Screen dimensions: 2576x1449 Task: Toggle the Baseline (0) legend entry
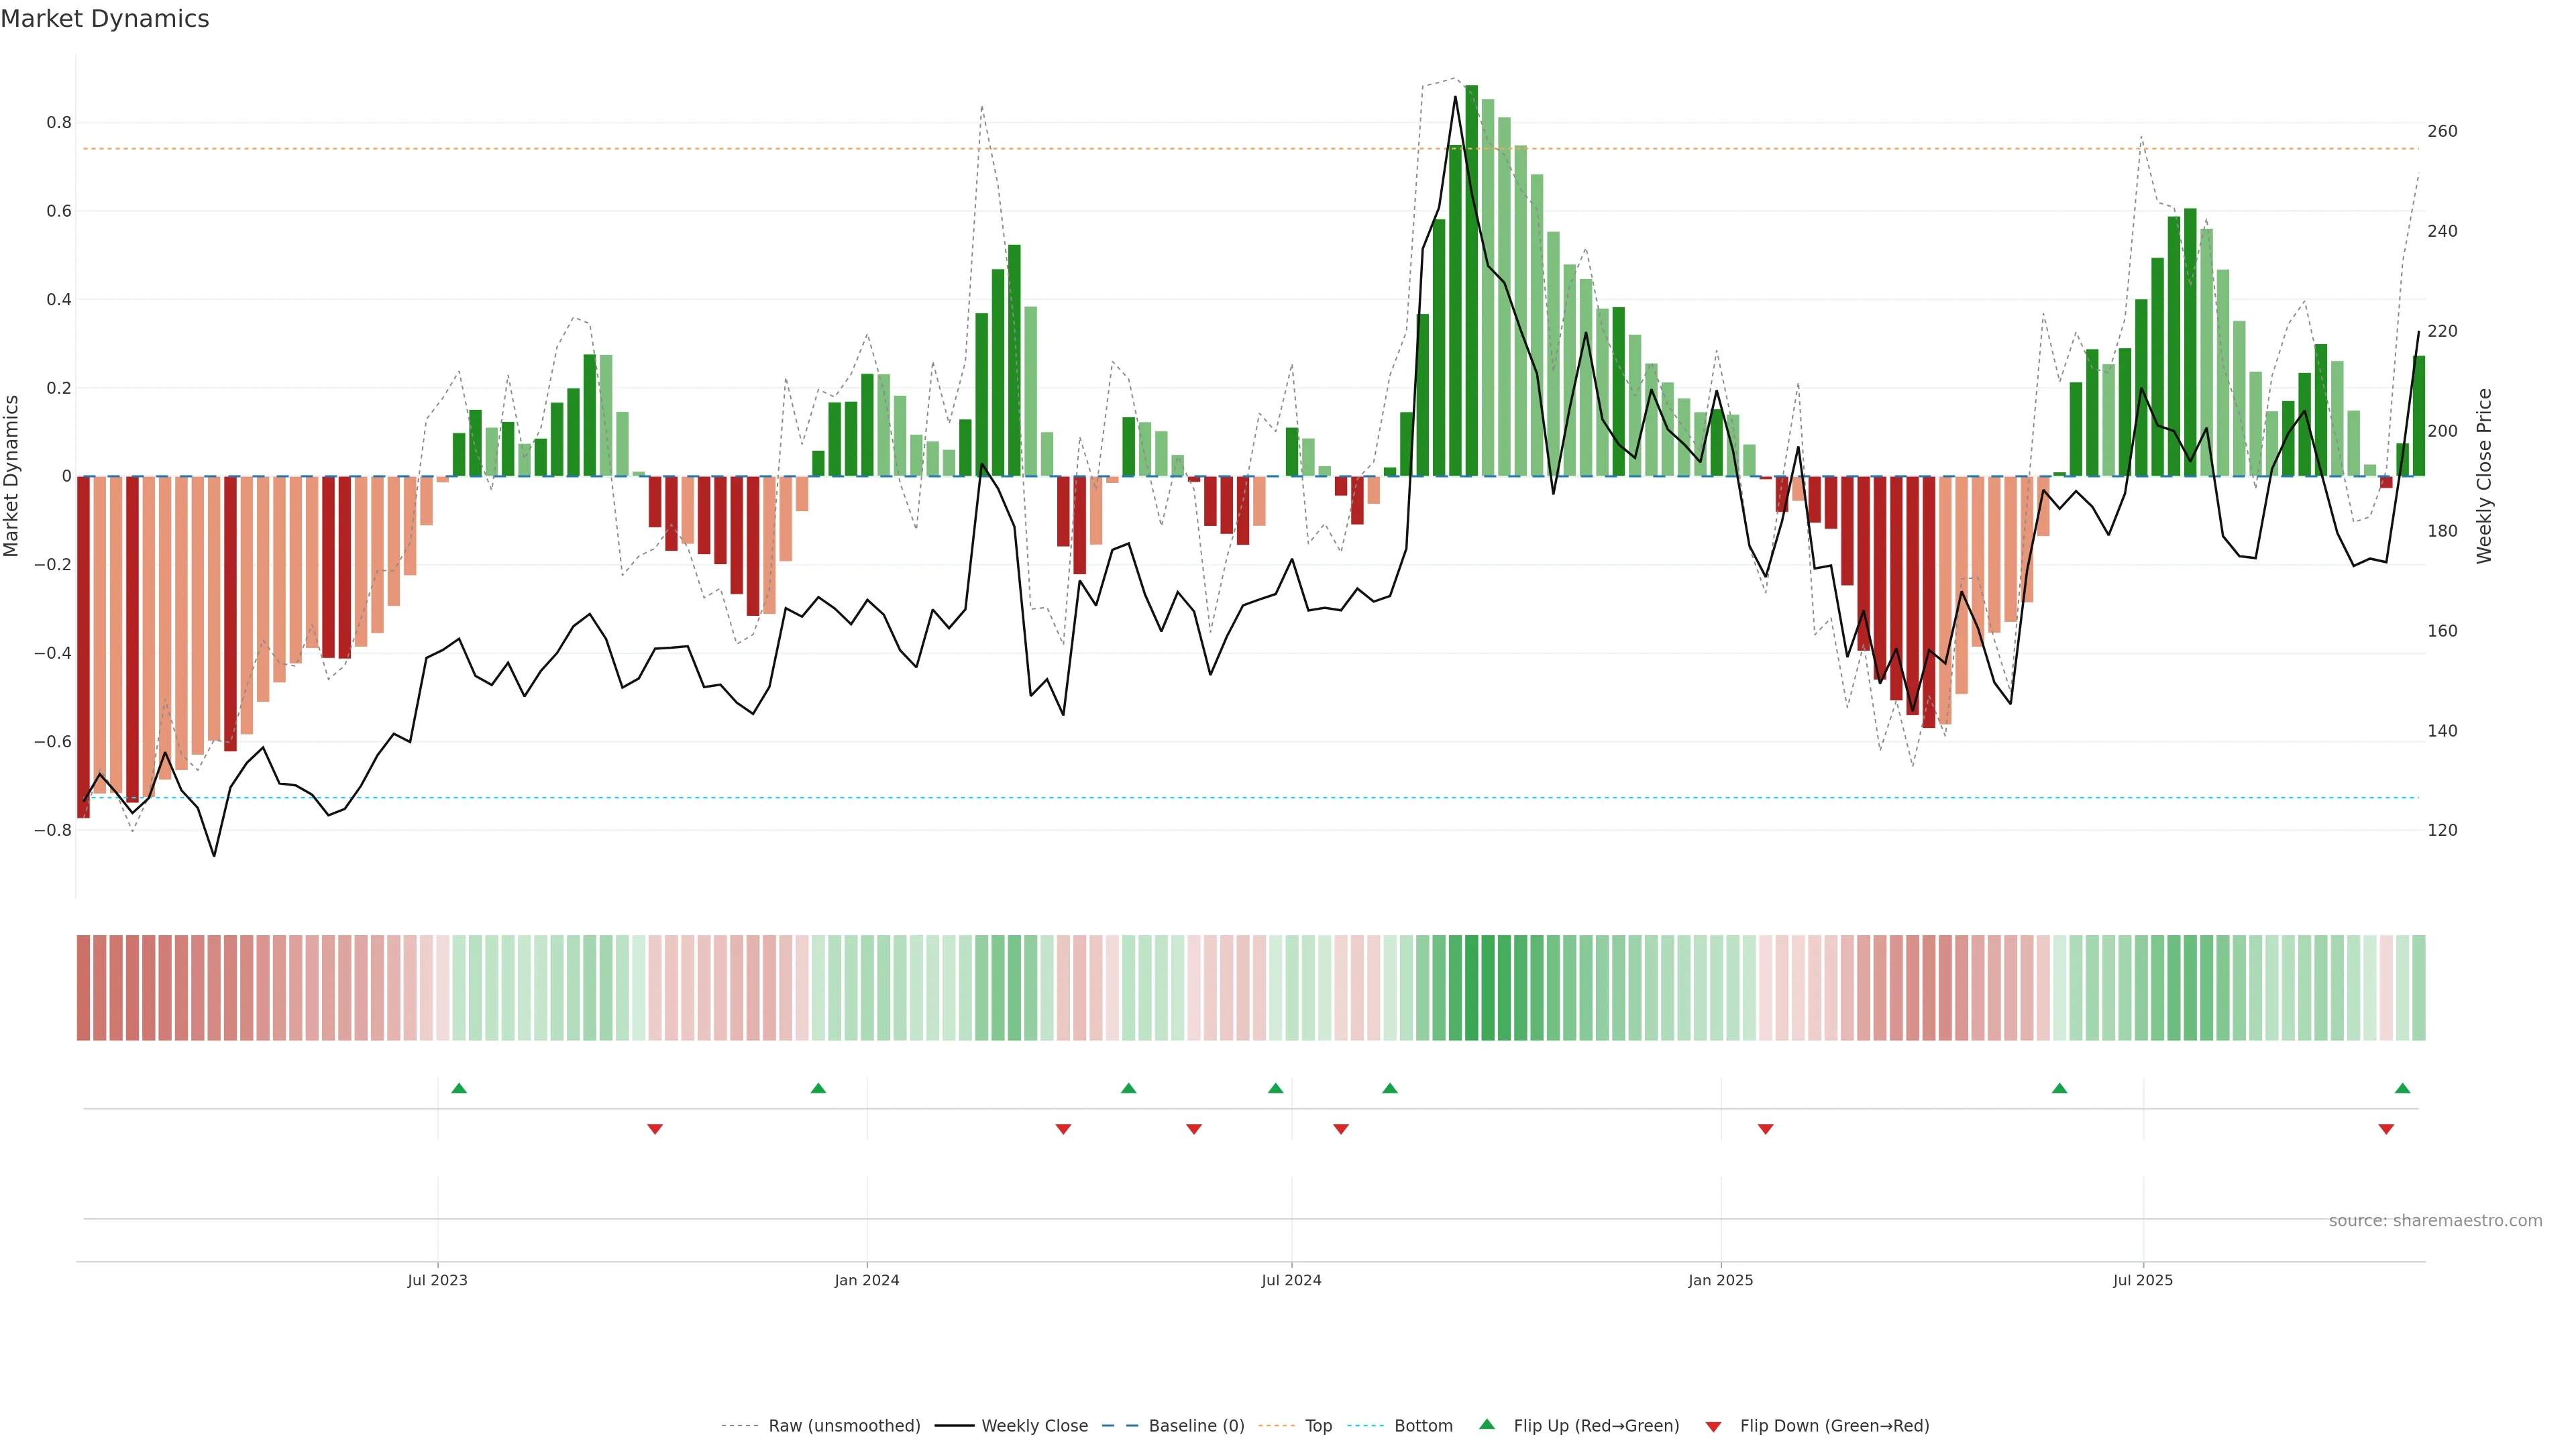1196,1426
